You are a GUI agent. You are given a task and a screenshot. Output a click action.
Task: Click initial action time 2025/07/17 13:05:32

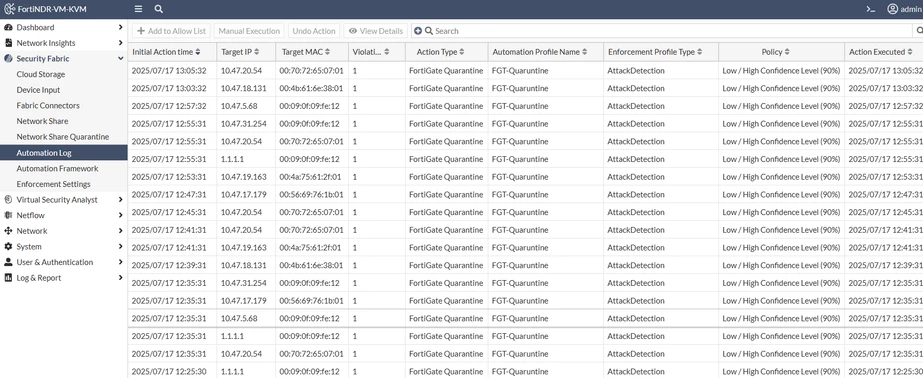169,71
